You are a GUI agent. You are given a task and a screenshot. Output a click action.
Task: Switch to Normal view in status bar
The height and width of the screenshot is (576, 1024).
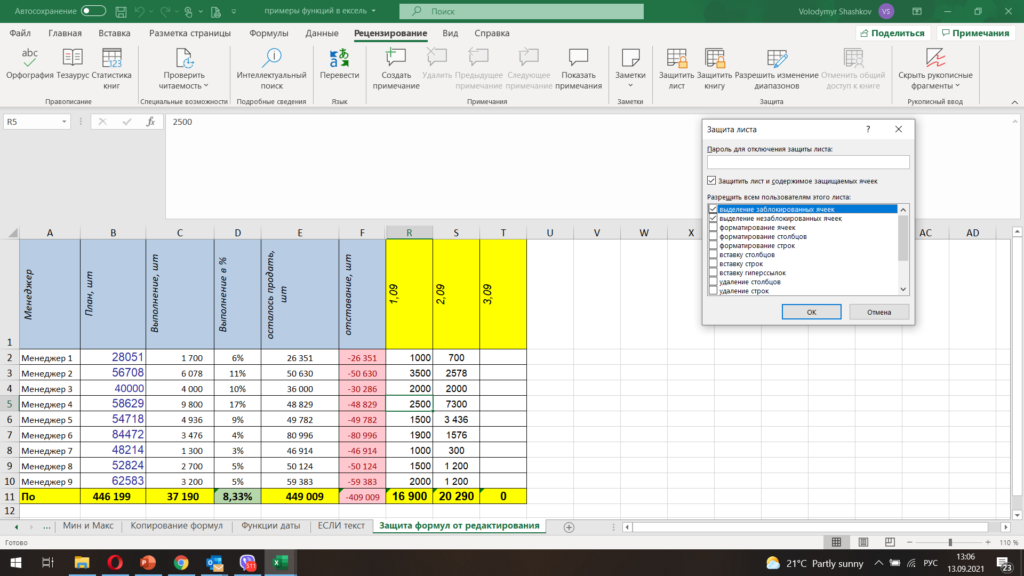[x=837, y=542]
